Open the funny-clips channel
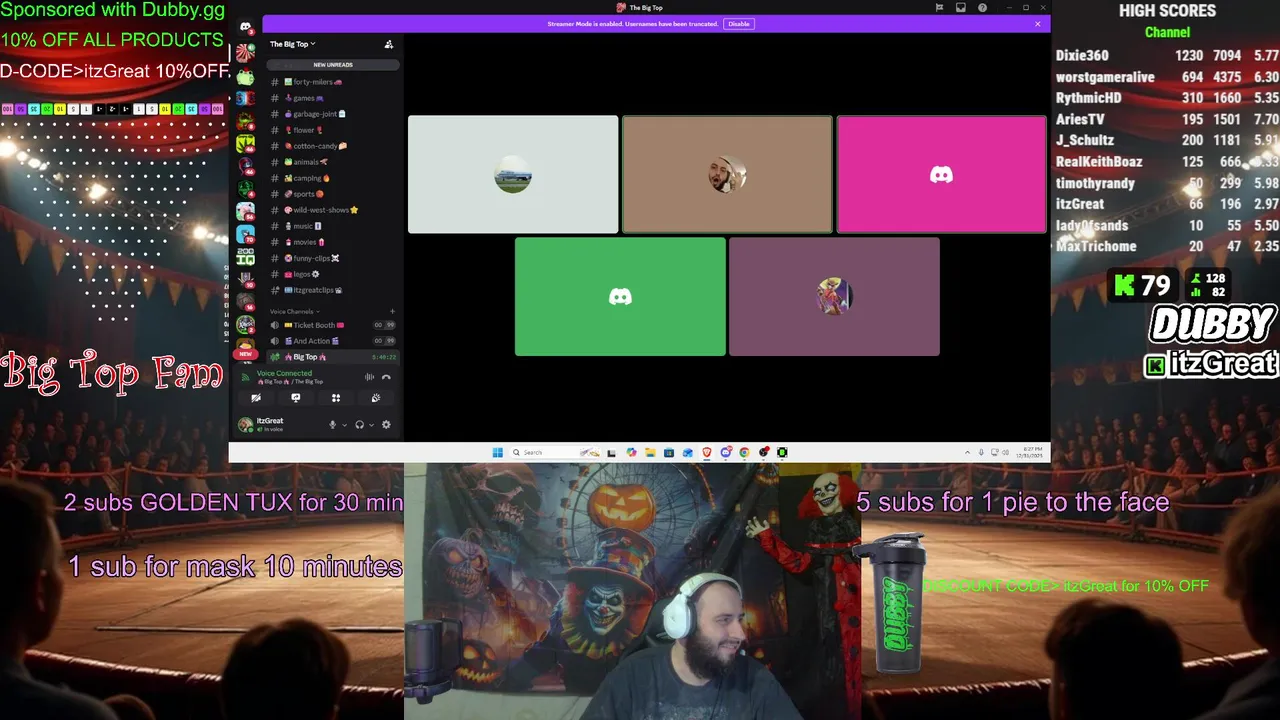This screenshot has width=1280, height=720. pyautogui.click(x=332, y=258)
